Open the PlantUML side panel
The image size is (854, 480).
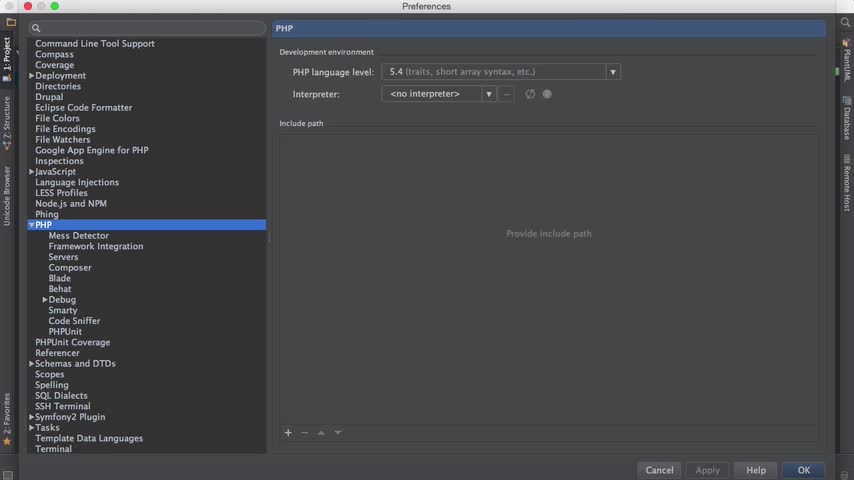[x=847, y=60]
